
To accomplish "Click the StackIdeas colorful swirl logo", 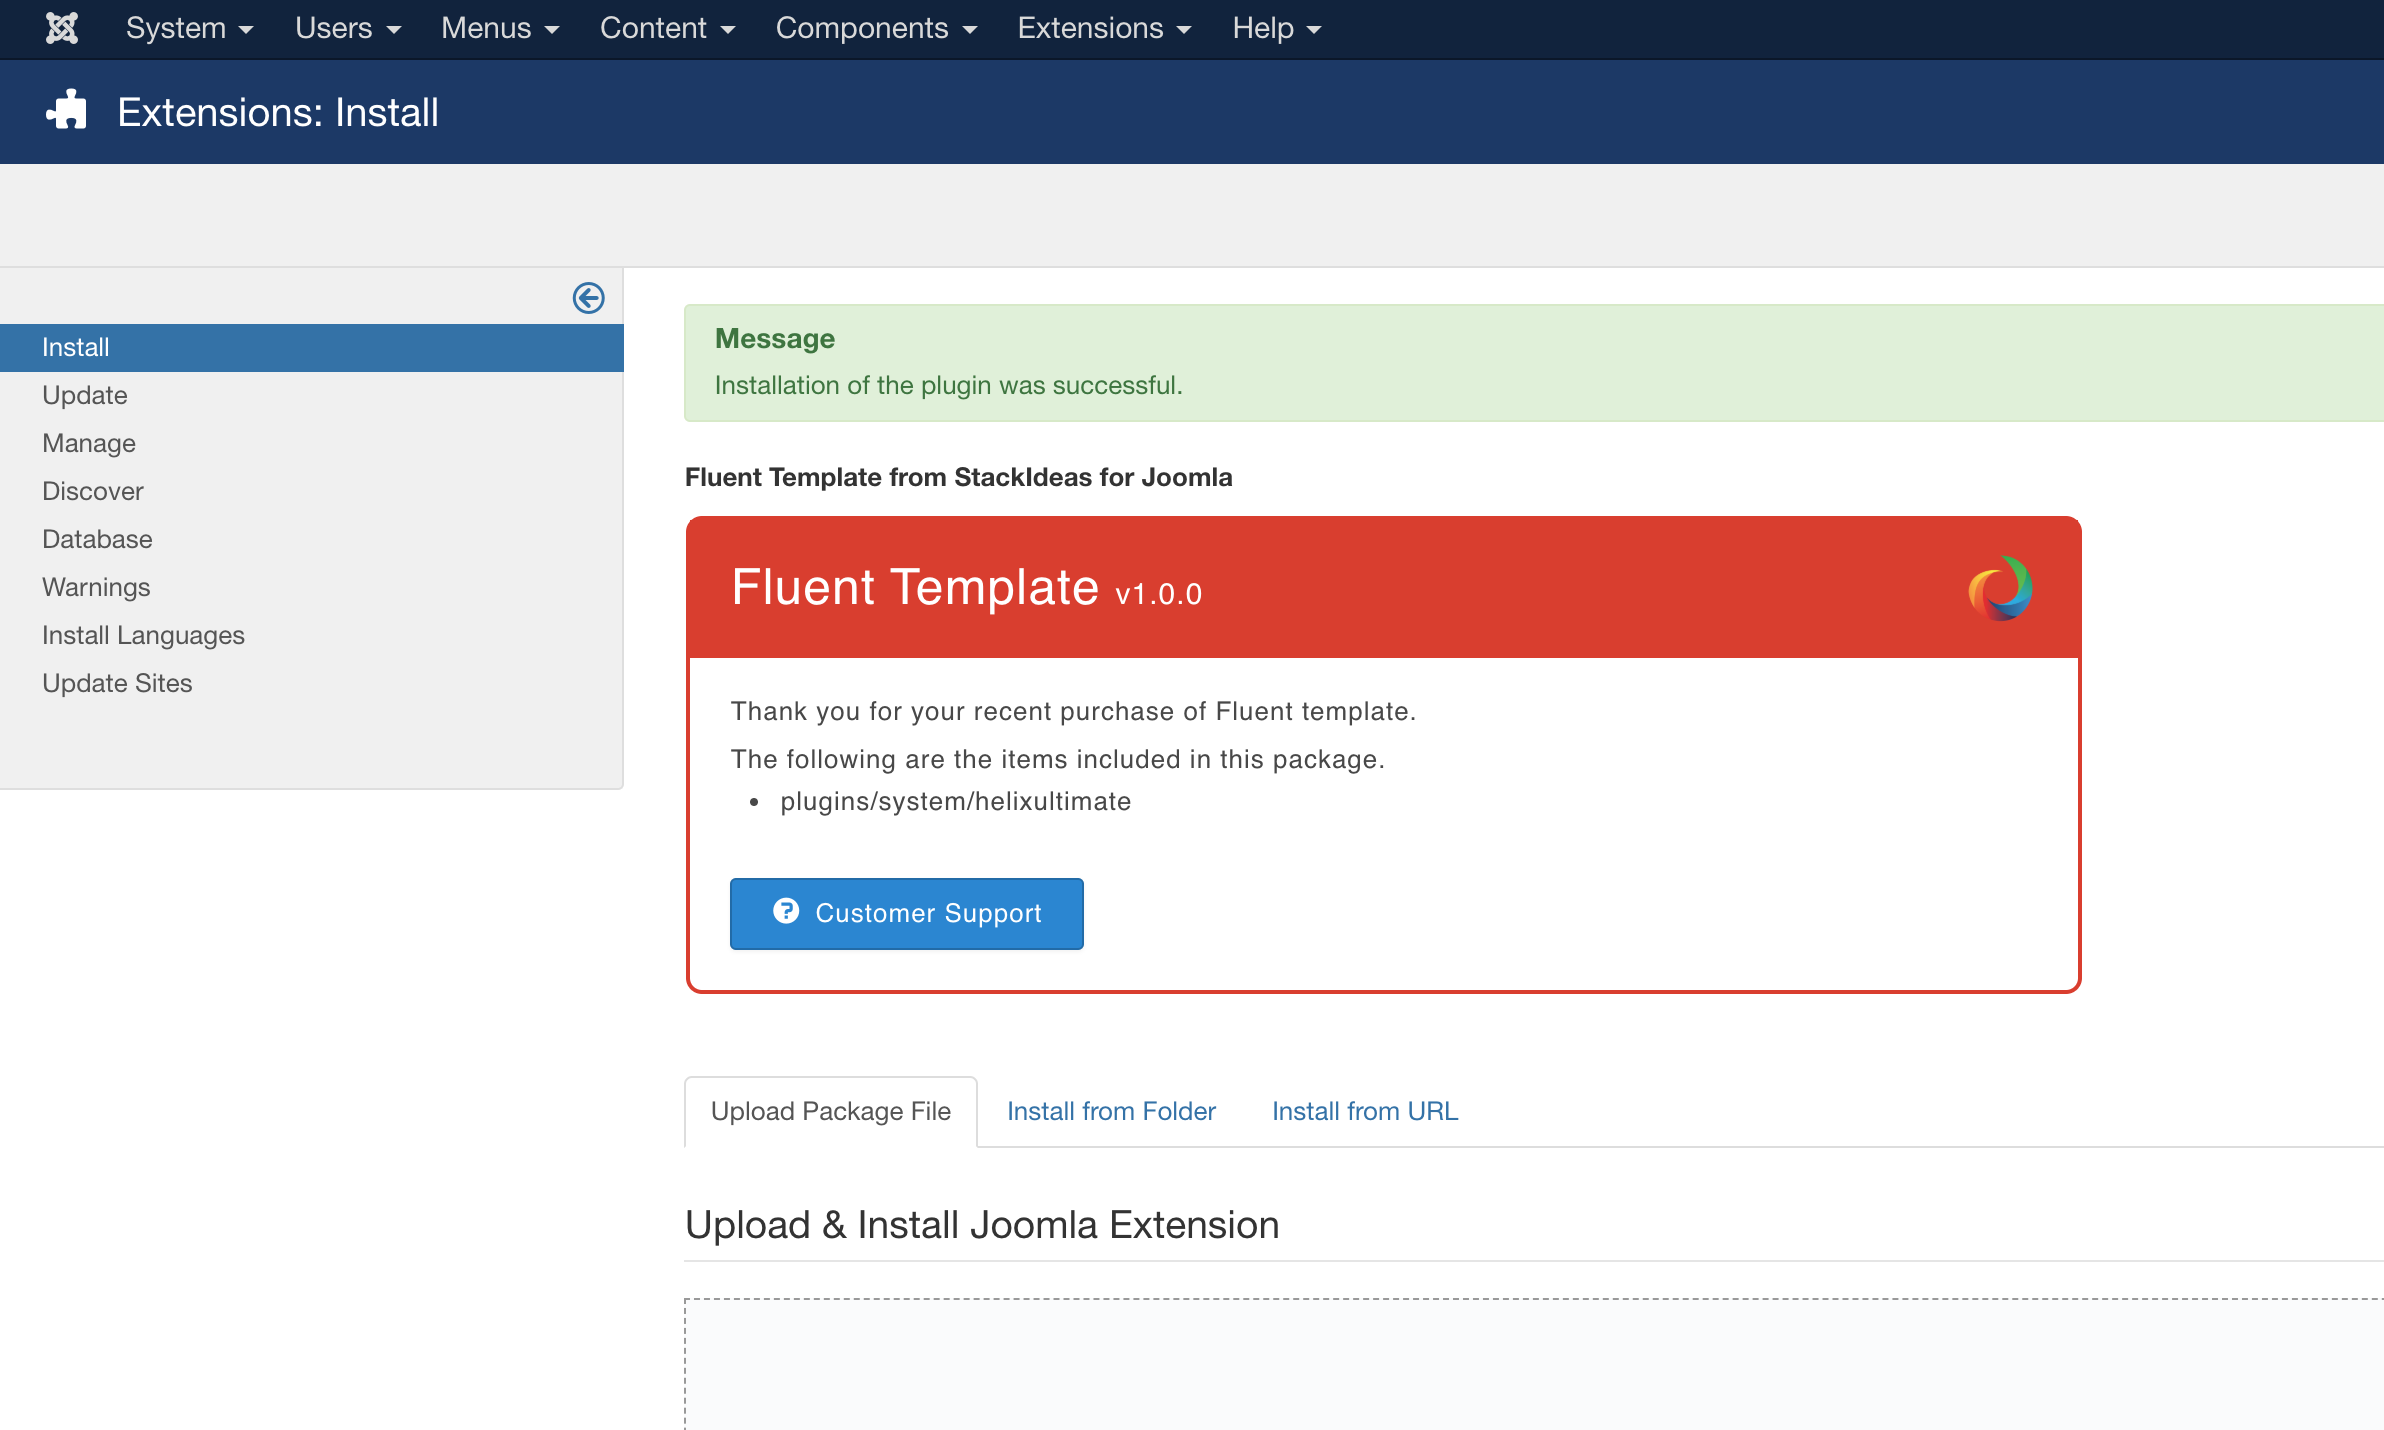I will pyautogui.click(x=2000, y=588).
